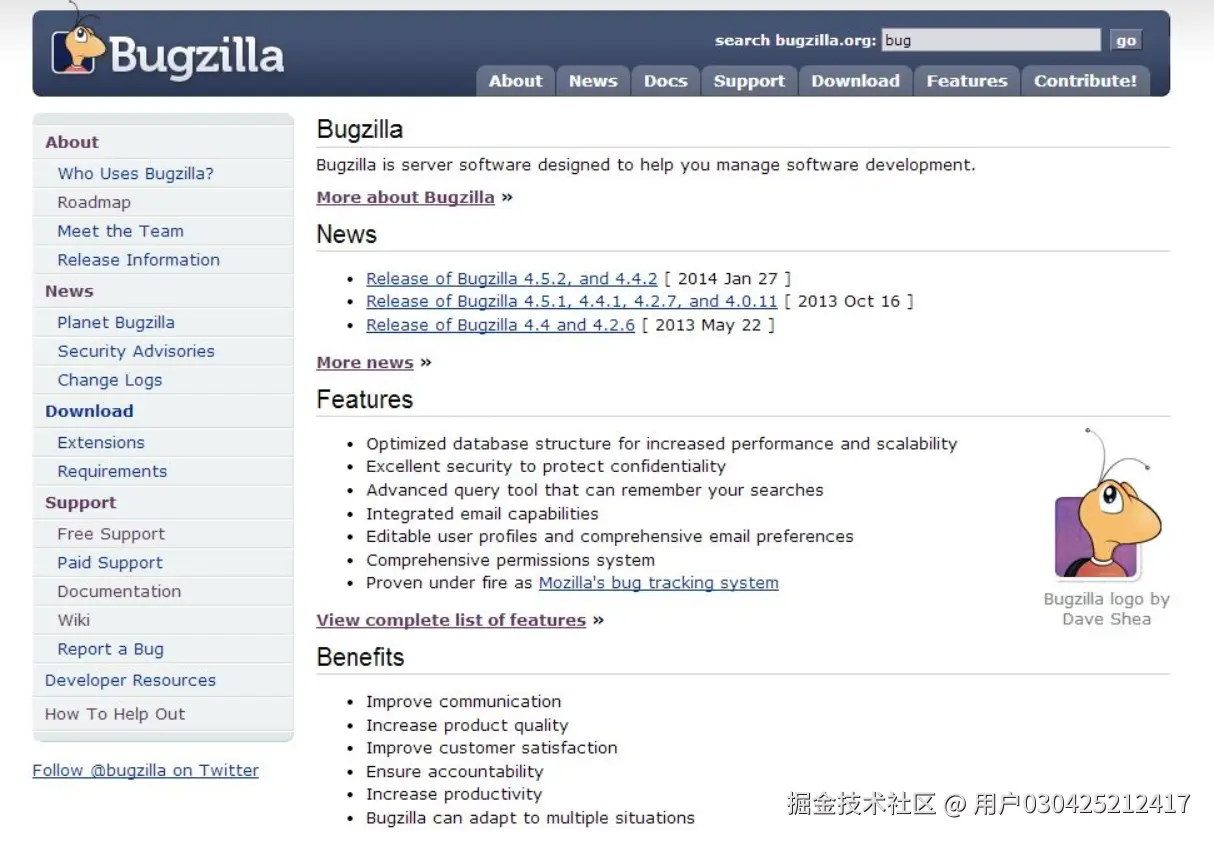Open Documentation in sidebar
Screen dimensions: 1214x841
coord(119,592)
